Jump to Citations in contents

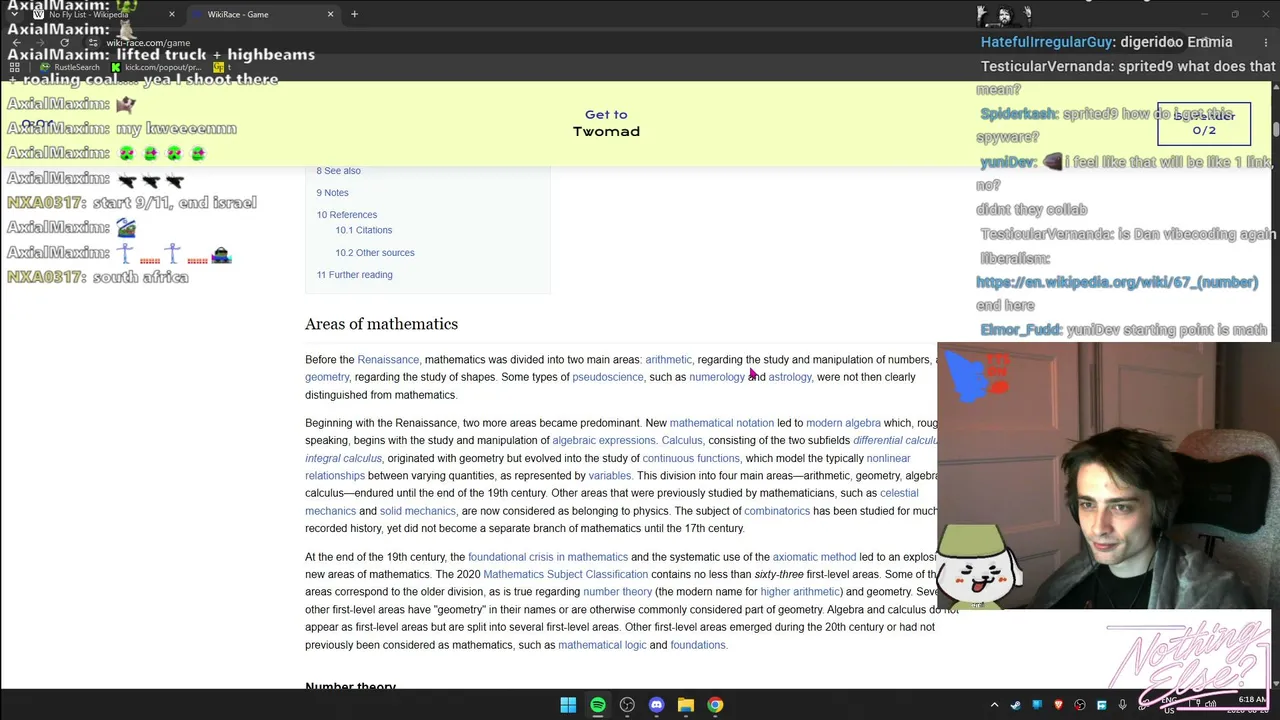tap(364, 230)
